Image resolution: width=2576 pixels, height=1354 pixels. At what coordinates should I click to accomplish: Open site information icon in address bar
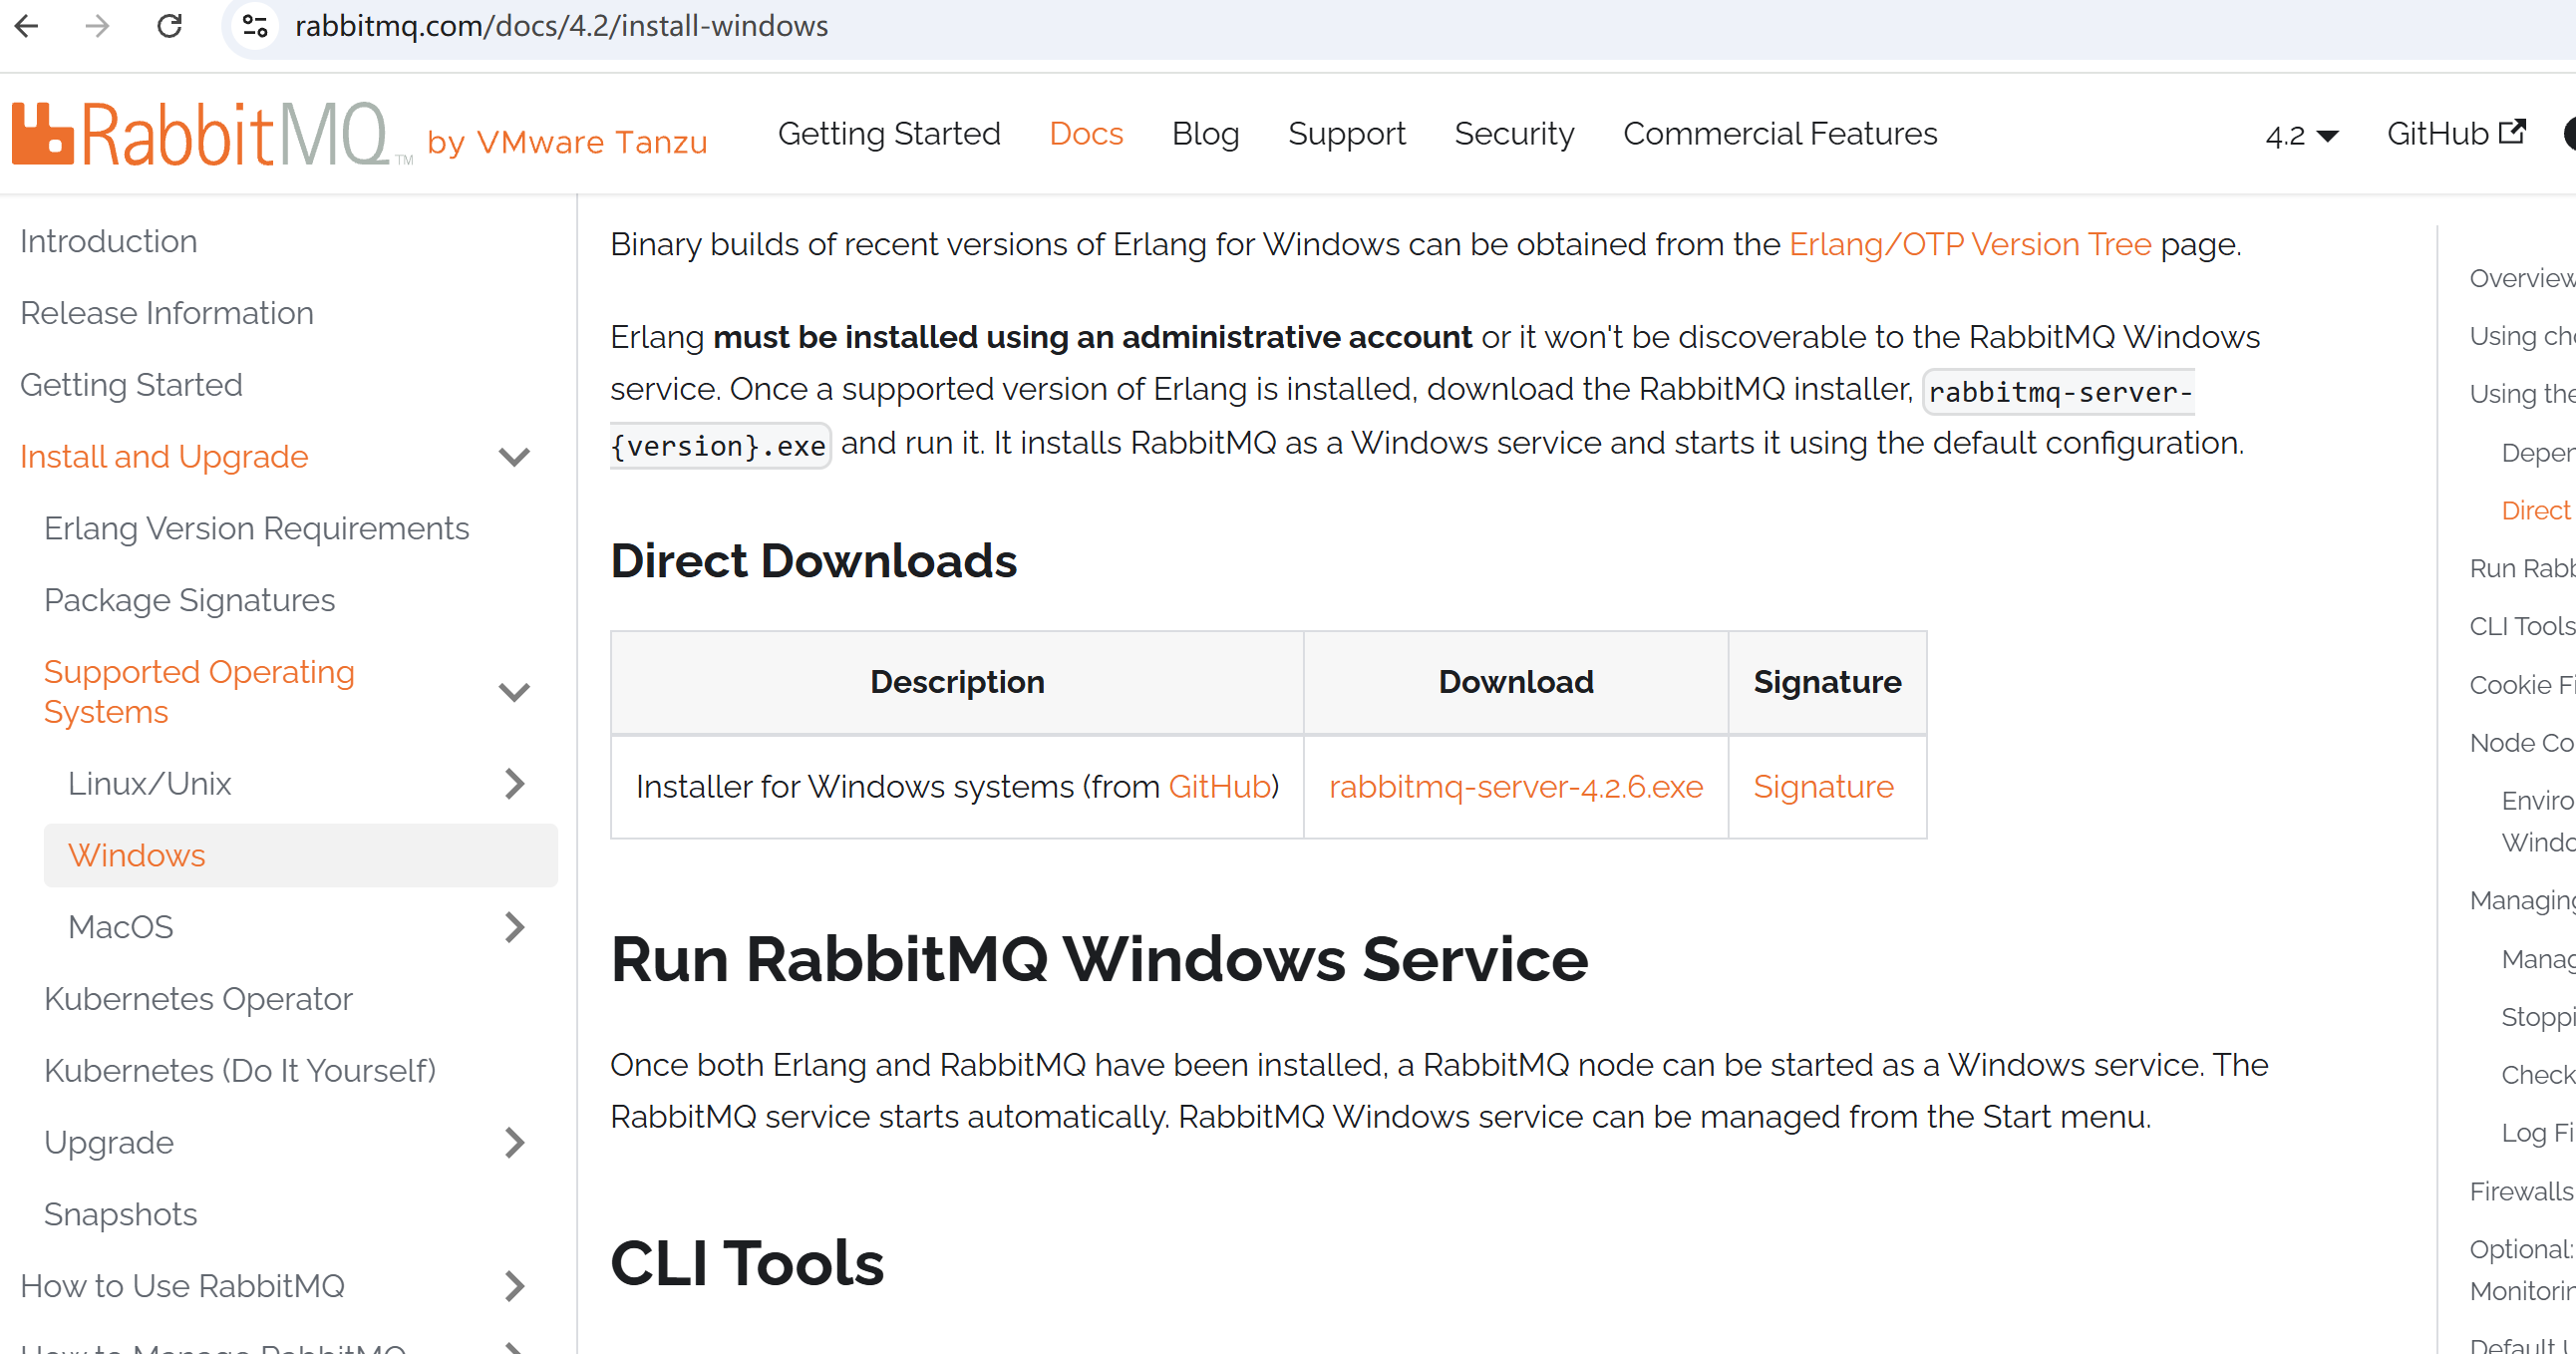(x=256, y=26)
